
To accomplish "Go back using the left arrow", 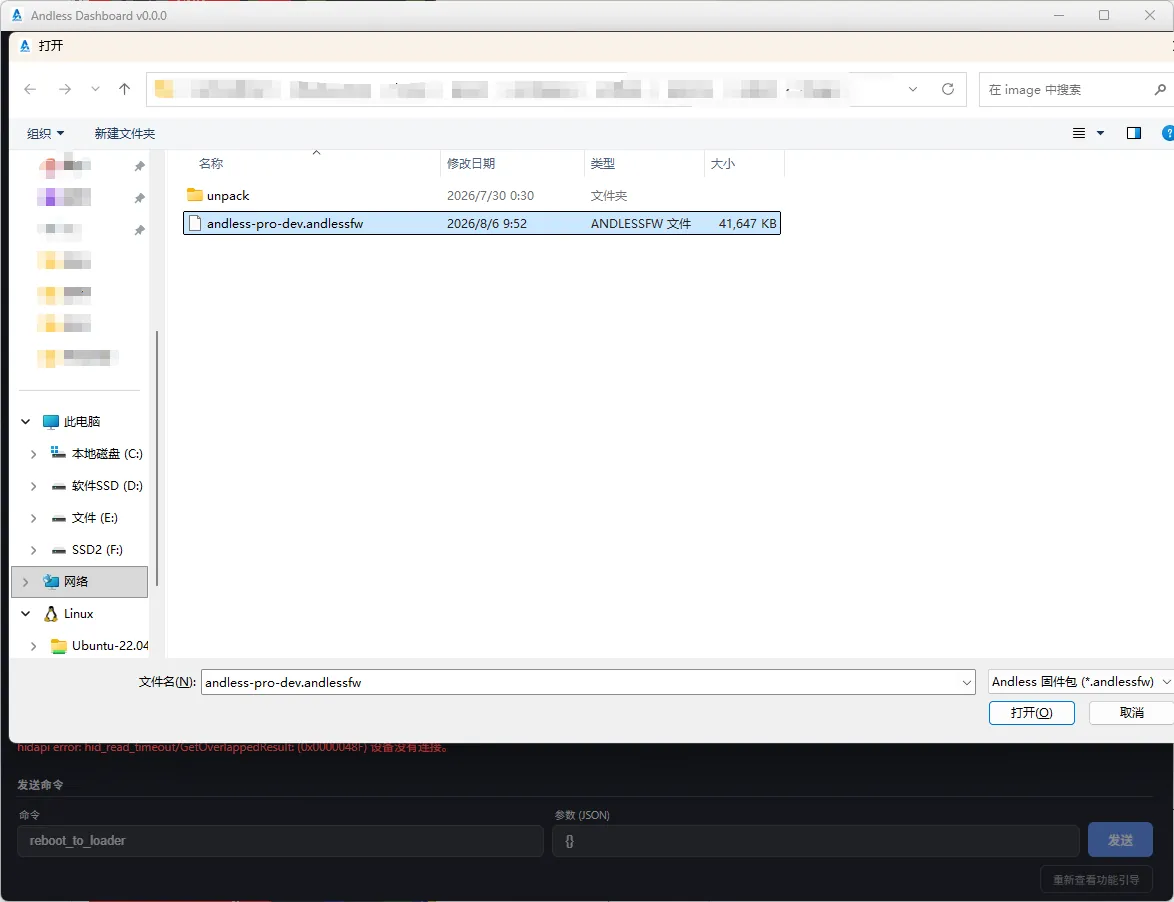I will [30, 89].
